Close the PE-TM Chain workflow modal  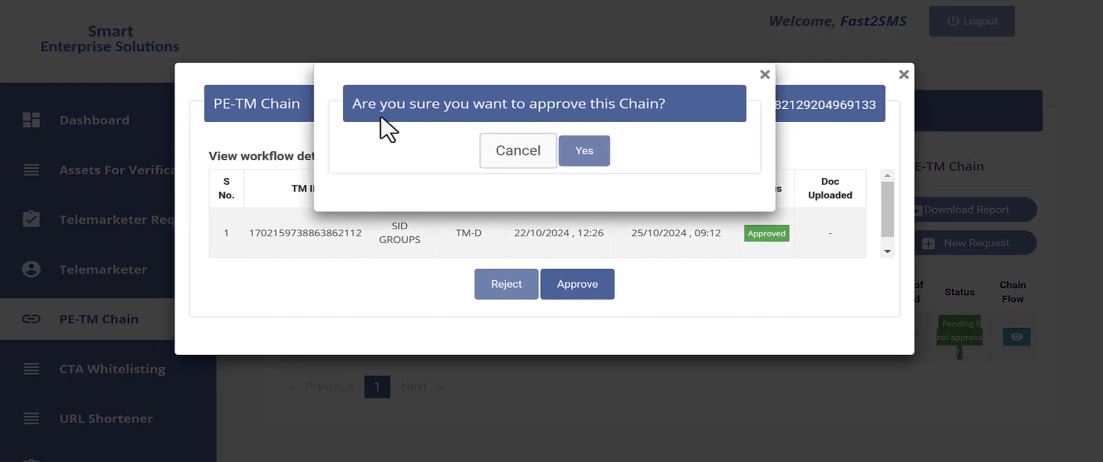tap(903, 75)
